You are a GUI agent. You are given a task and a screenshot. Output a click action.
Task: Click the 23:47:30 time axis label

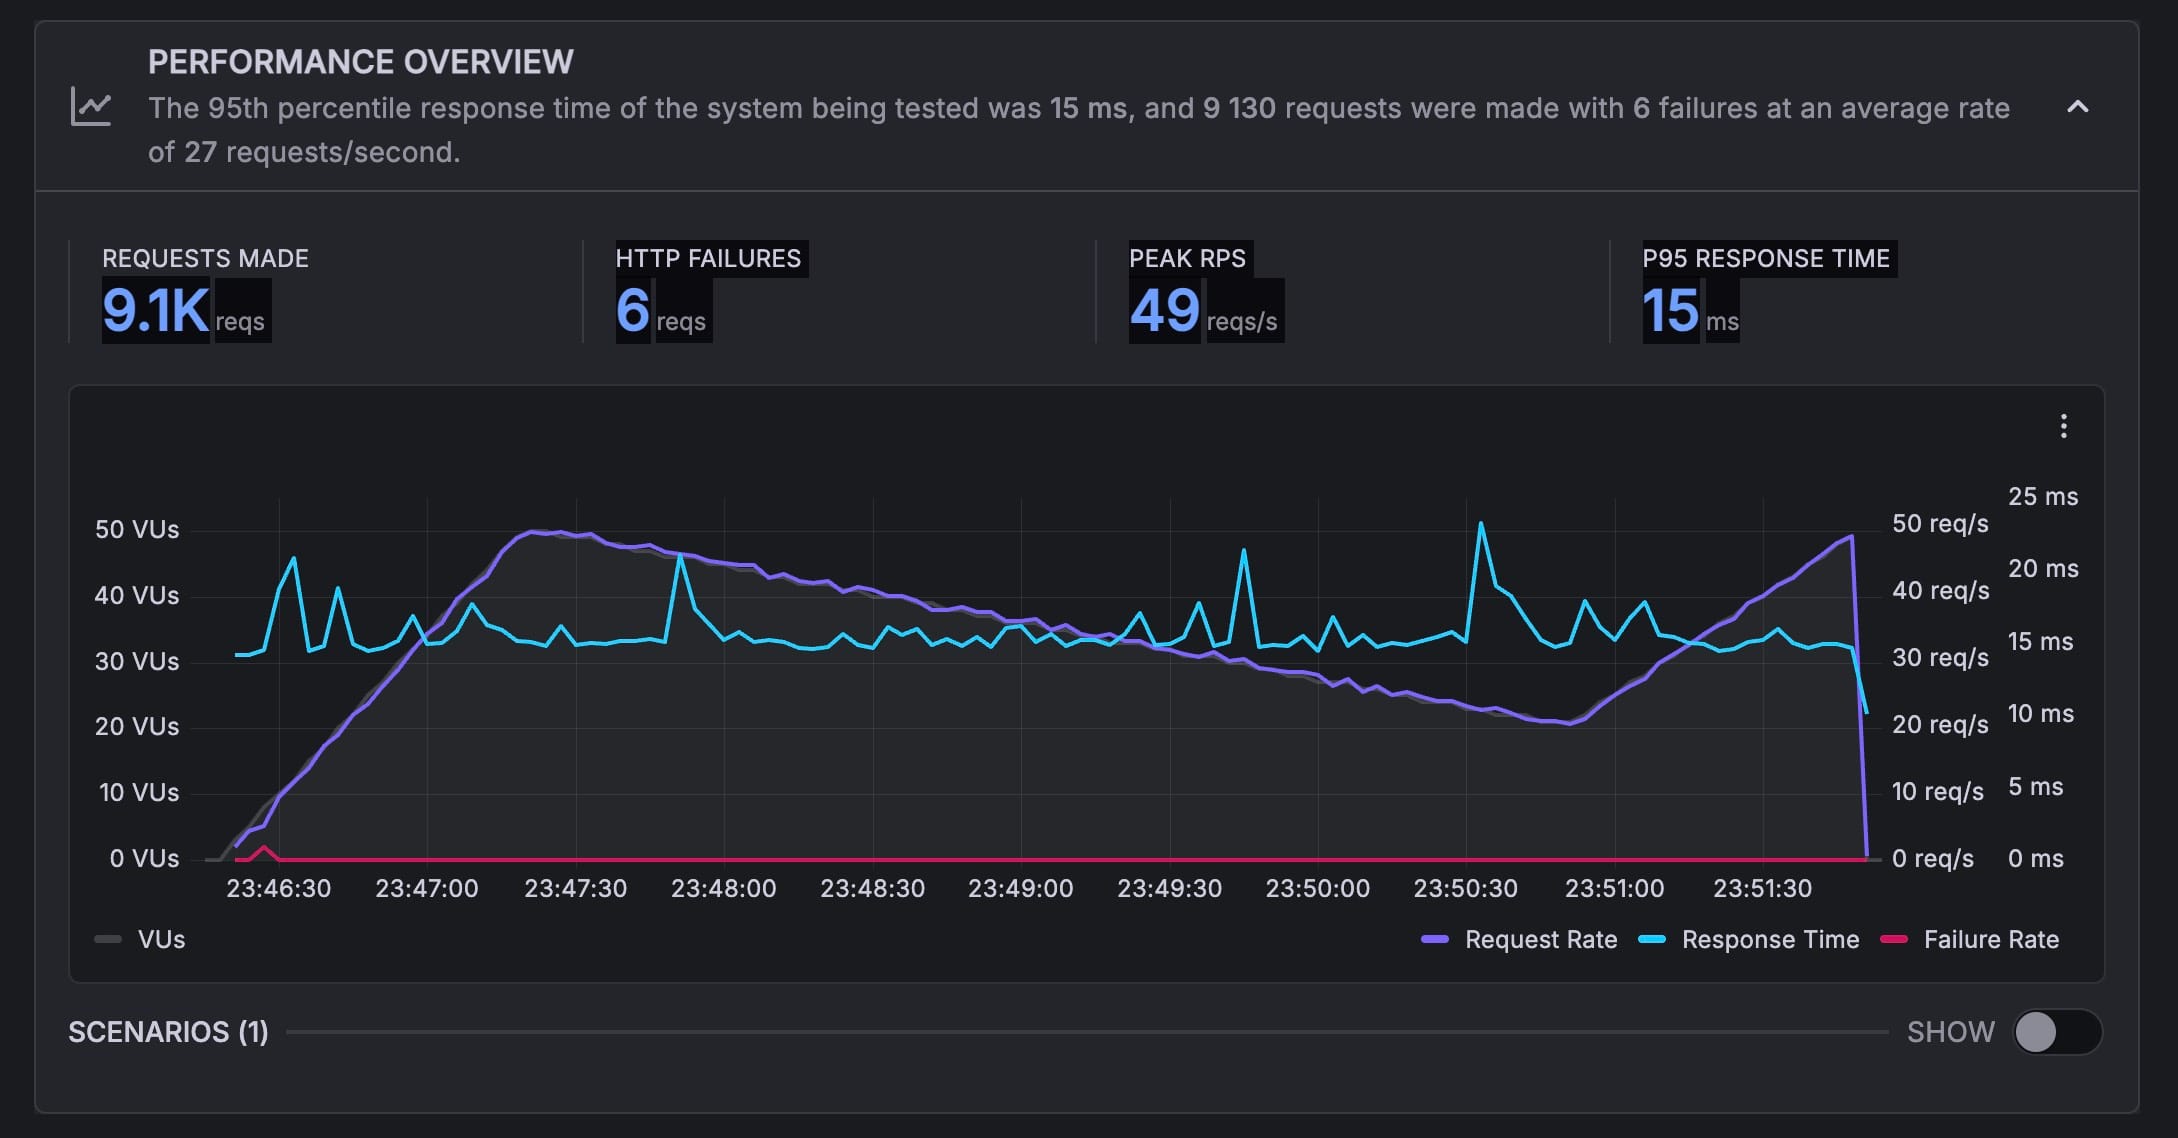(575, 888)
